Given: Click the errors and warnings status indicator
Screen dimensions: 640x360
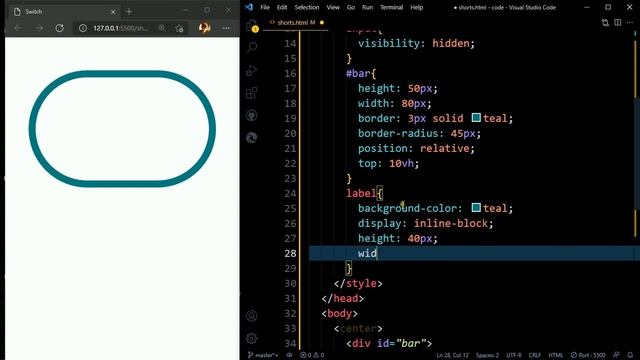Looking at the screenshot, I should (312, 355).
